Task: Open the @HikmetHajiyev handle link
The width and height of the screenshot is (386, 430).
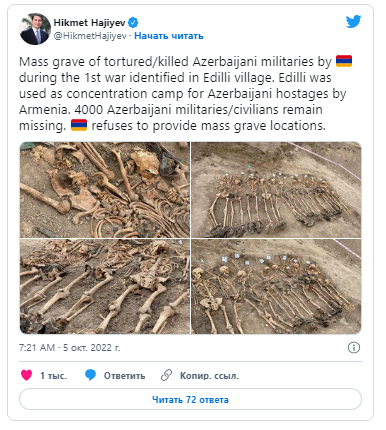Action: [x=90, y=36]
